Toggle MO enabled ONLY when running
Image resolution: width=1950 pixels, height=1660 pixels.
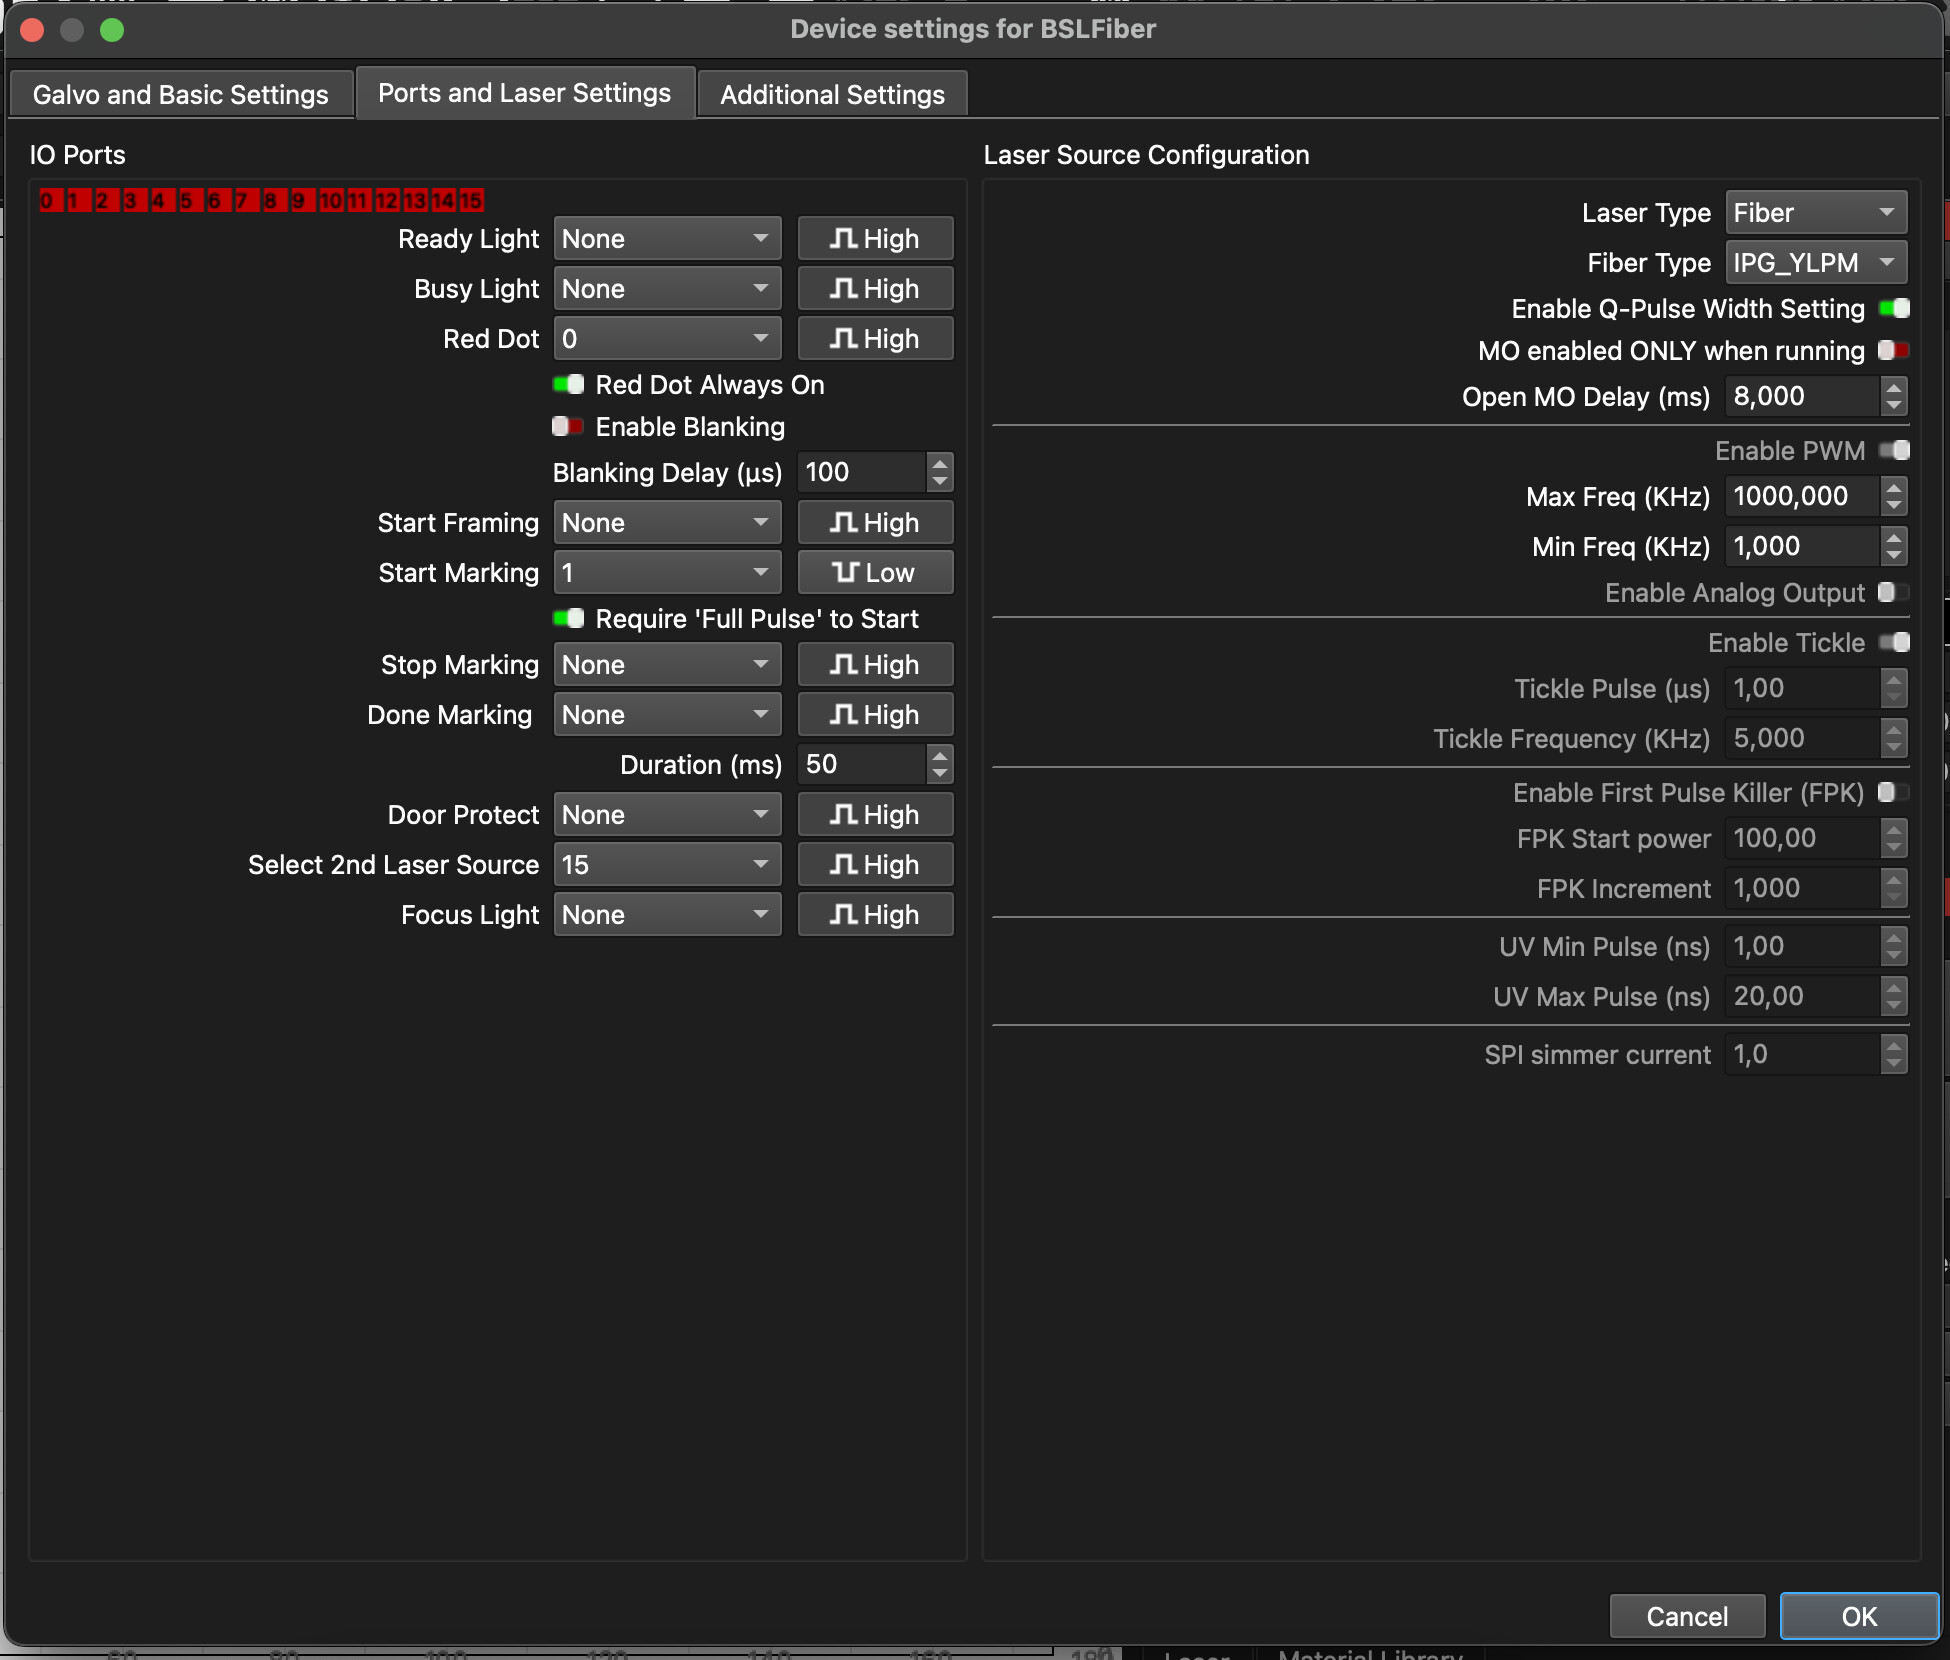pyautogui.click(x=1893, y=351)
